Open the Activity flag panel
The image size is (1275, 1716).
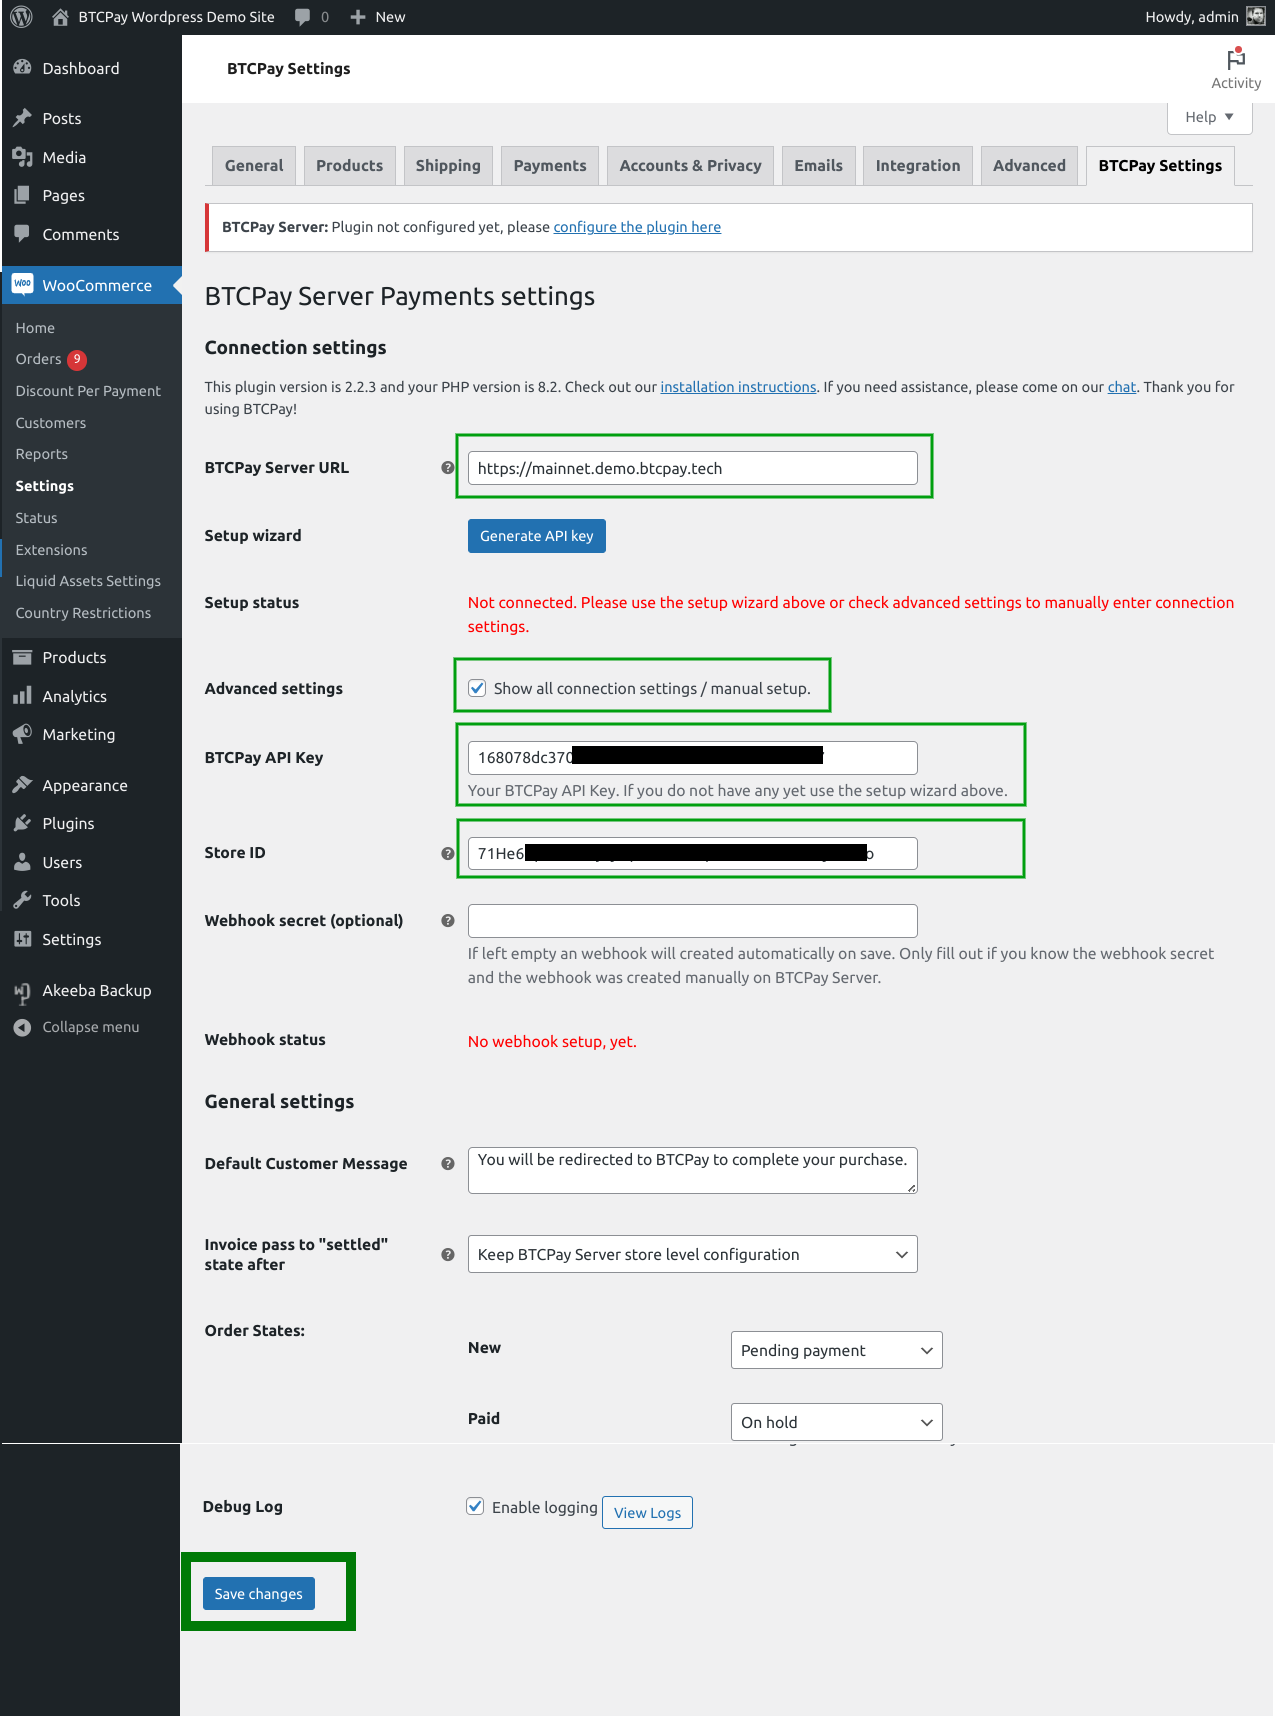tap(1236, 68)
